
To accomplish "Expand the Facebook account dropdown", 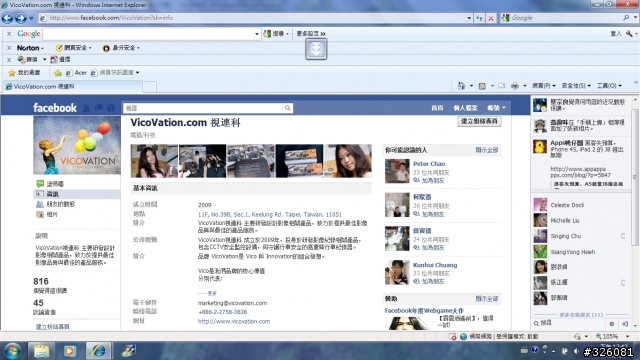I will [496, 108].
